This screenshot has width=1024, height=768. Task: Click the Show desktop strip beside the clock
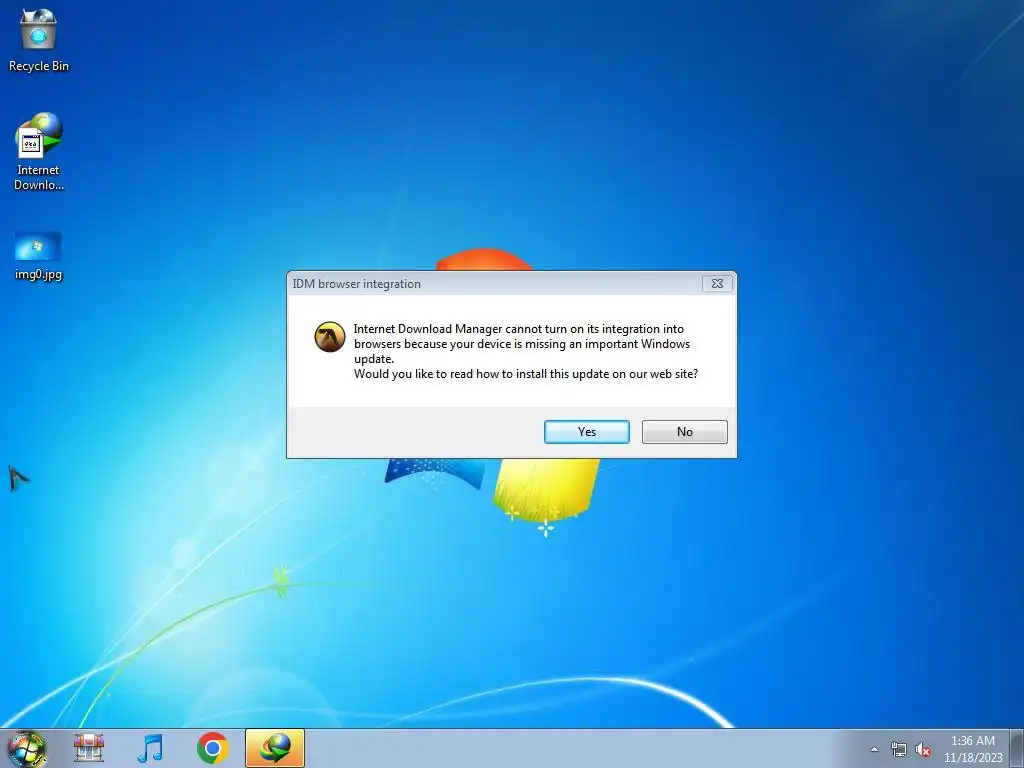(x=1017, y=748)
